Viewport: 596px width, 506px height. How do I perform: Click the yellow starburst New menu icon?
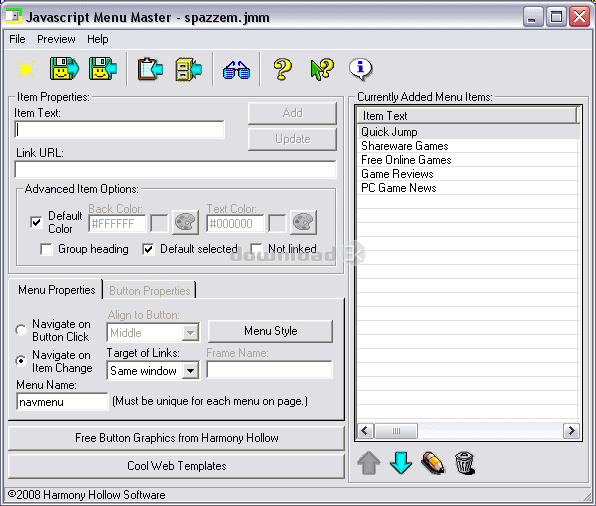(x=25, y=69)
